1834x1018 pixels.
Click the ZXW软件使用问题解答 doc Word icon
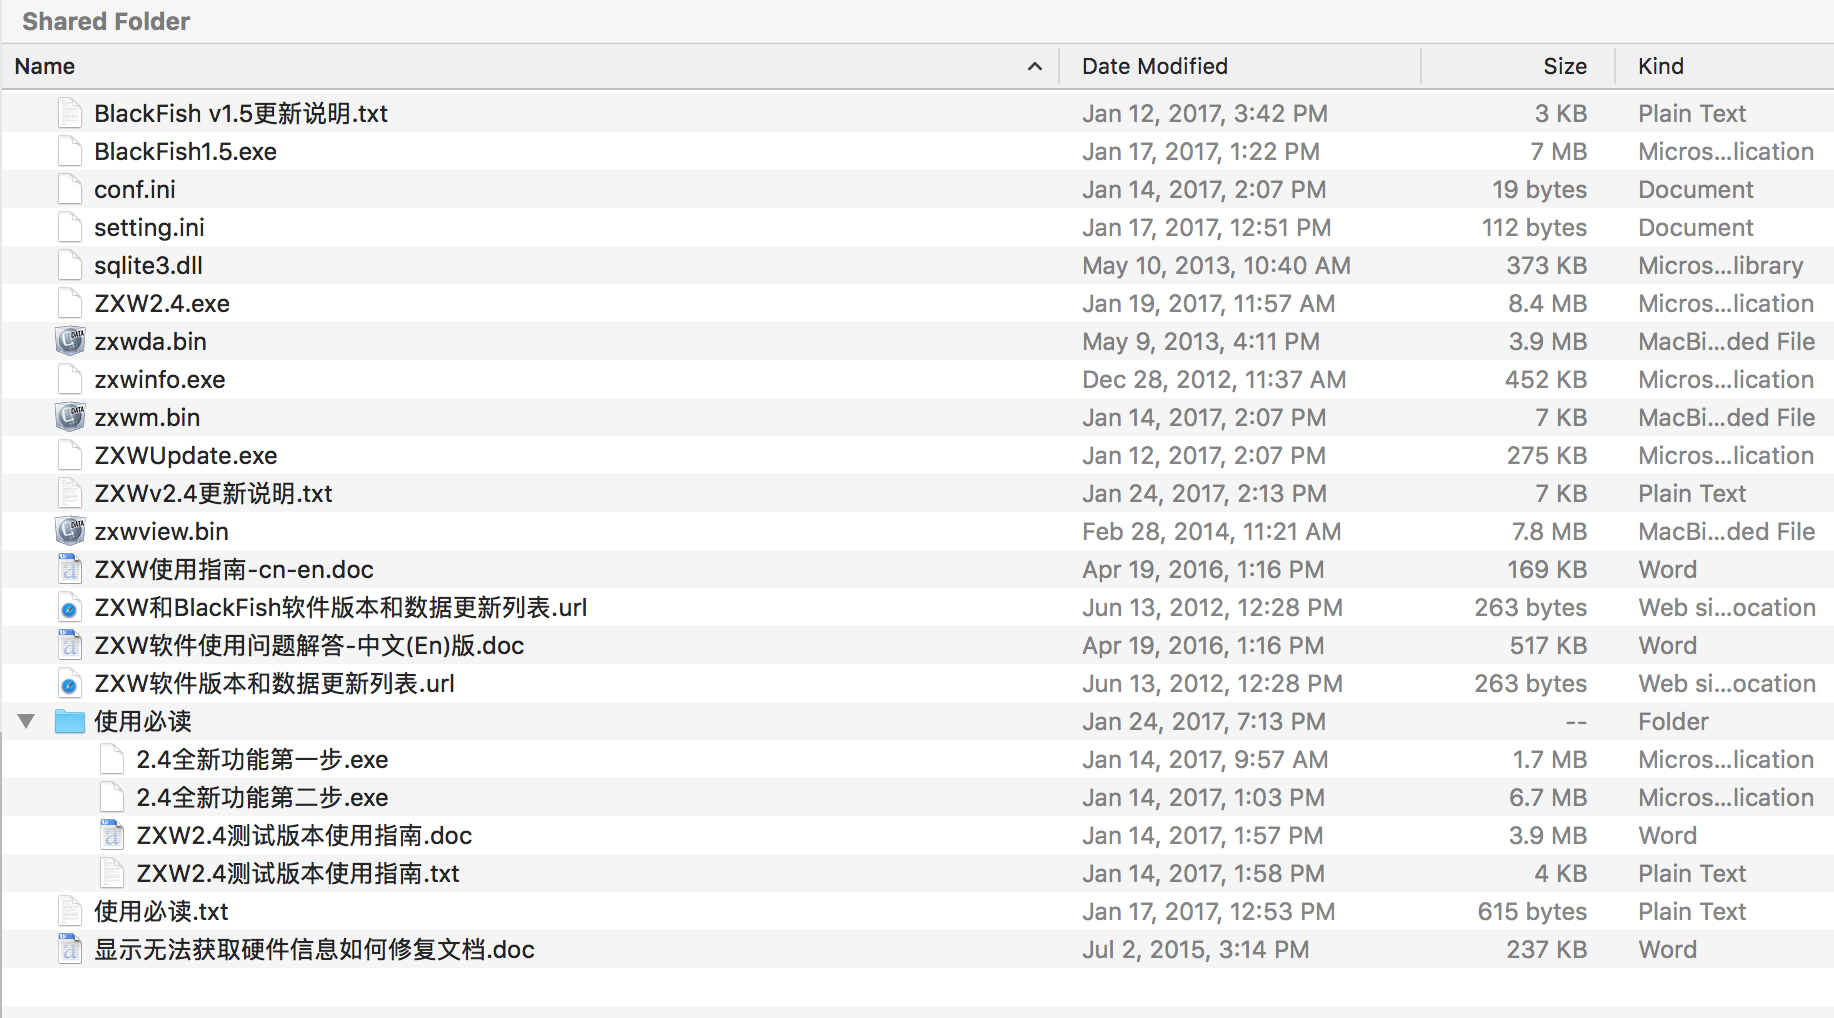point(70,645)
